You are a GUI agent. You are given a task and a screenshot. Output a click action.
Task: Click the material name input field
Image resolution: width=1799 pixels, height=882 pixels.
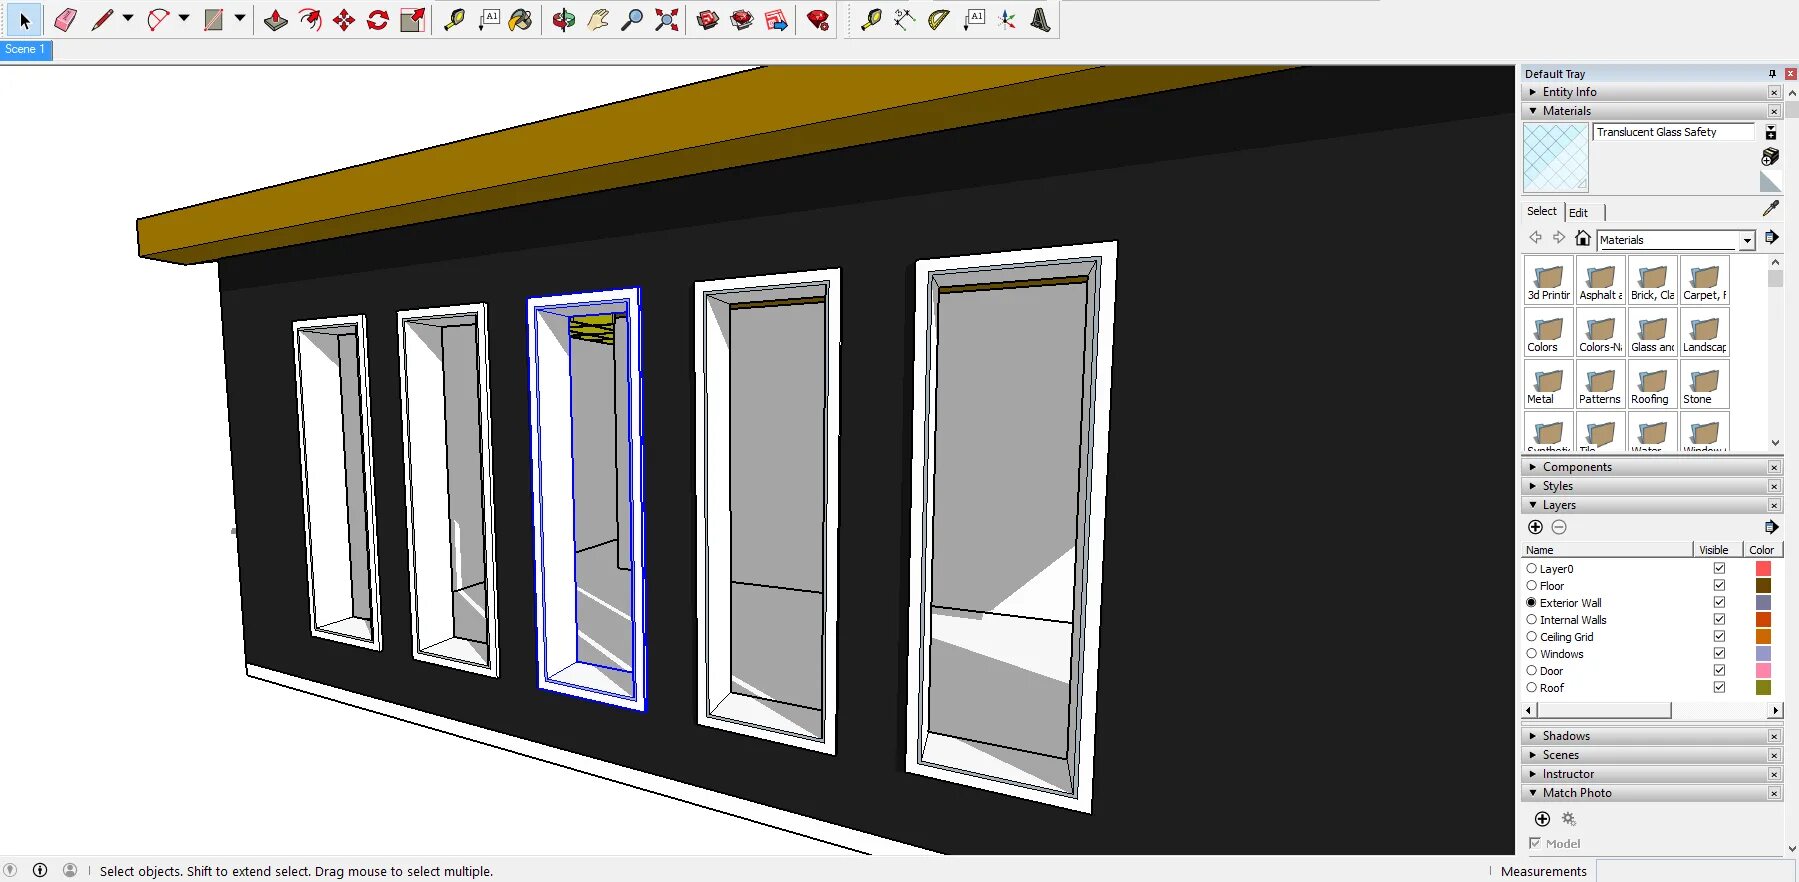[1673, 132]
